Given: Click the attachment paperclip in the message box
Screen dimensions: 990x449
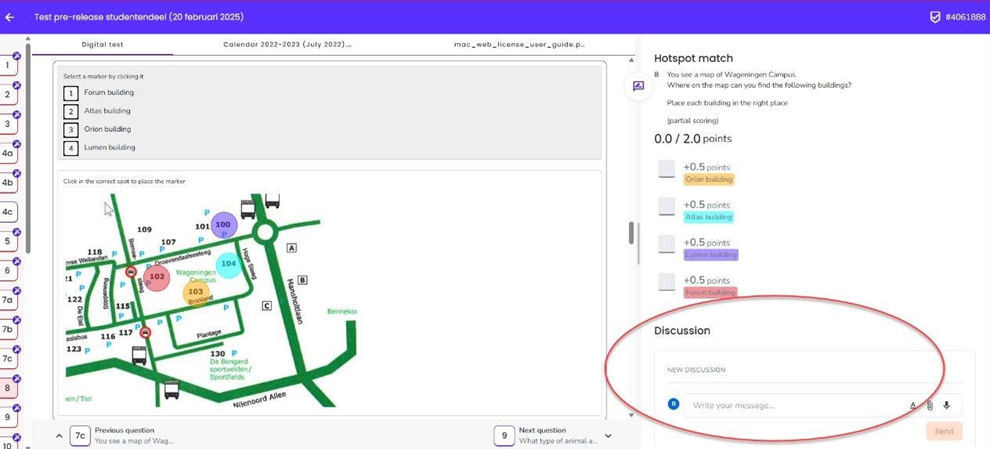Looking at the screenshot, I should [929, 405].
